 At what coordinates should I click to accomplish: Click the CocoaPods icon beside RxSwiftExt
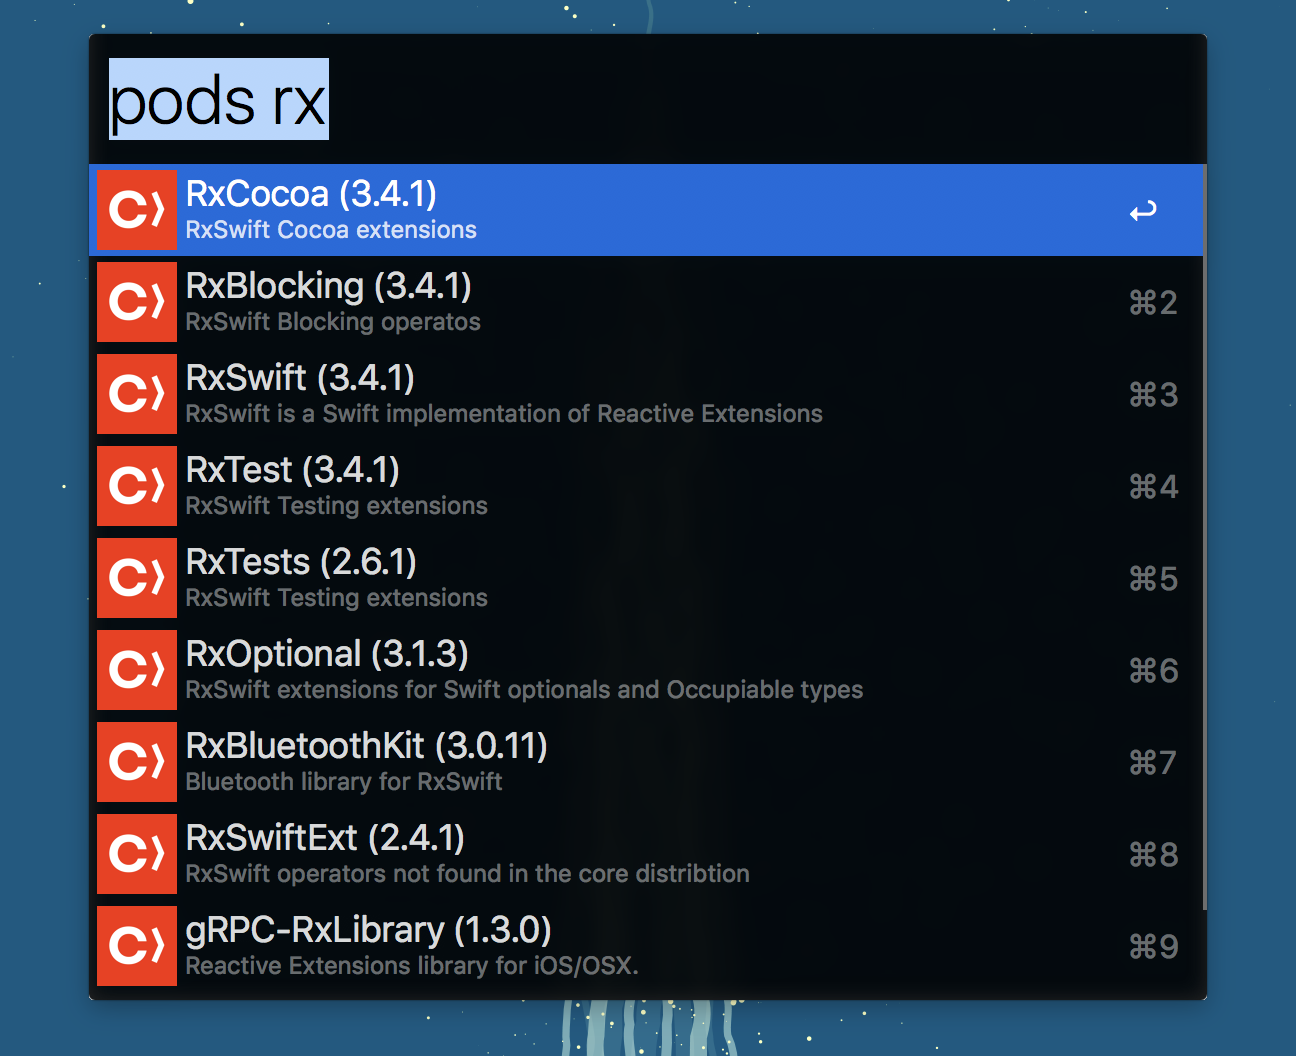point(137,854)
